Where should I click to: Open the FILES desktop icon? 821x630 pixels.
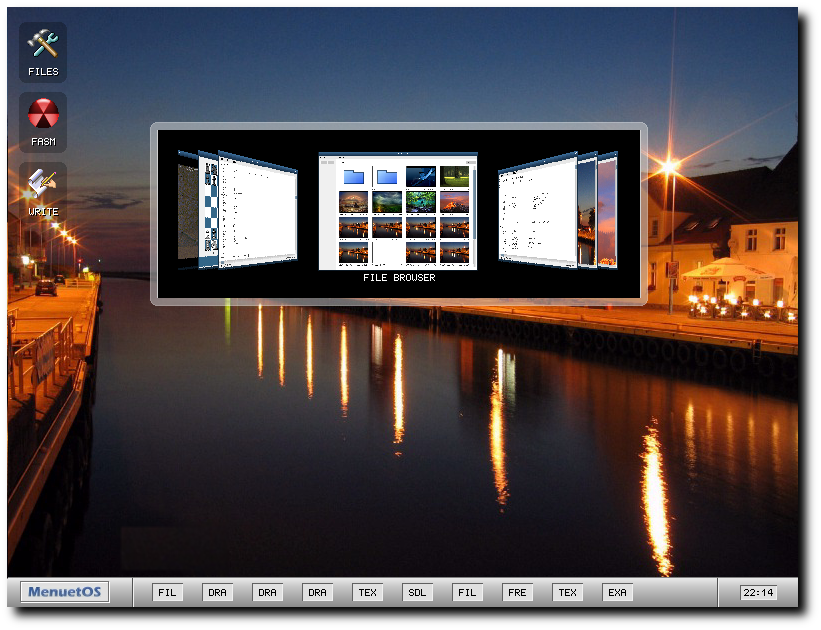pos(43,52)
